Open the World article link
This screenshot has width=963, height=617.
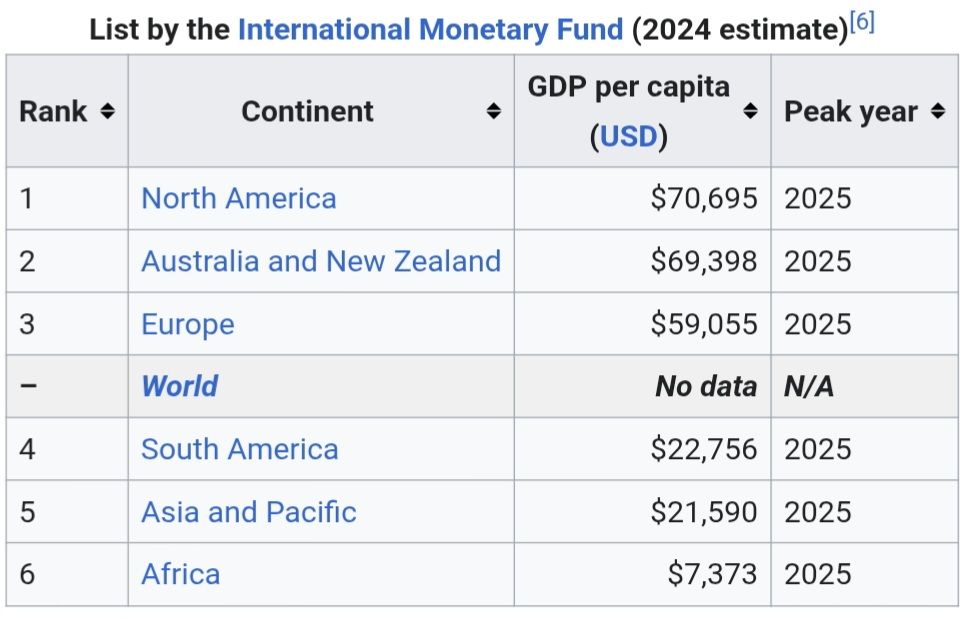point(179,386)
